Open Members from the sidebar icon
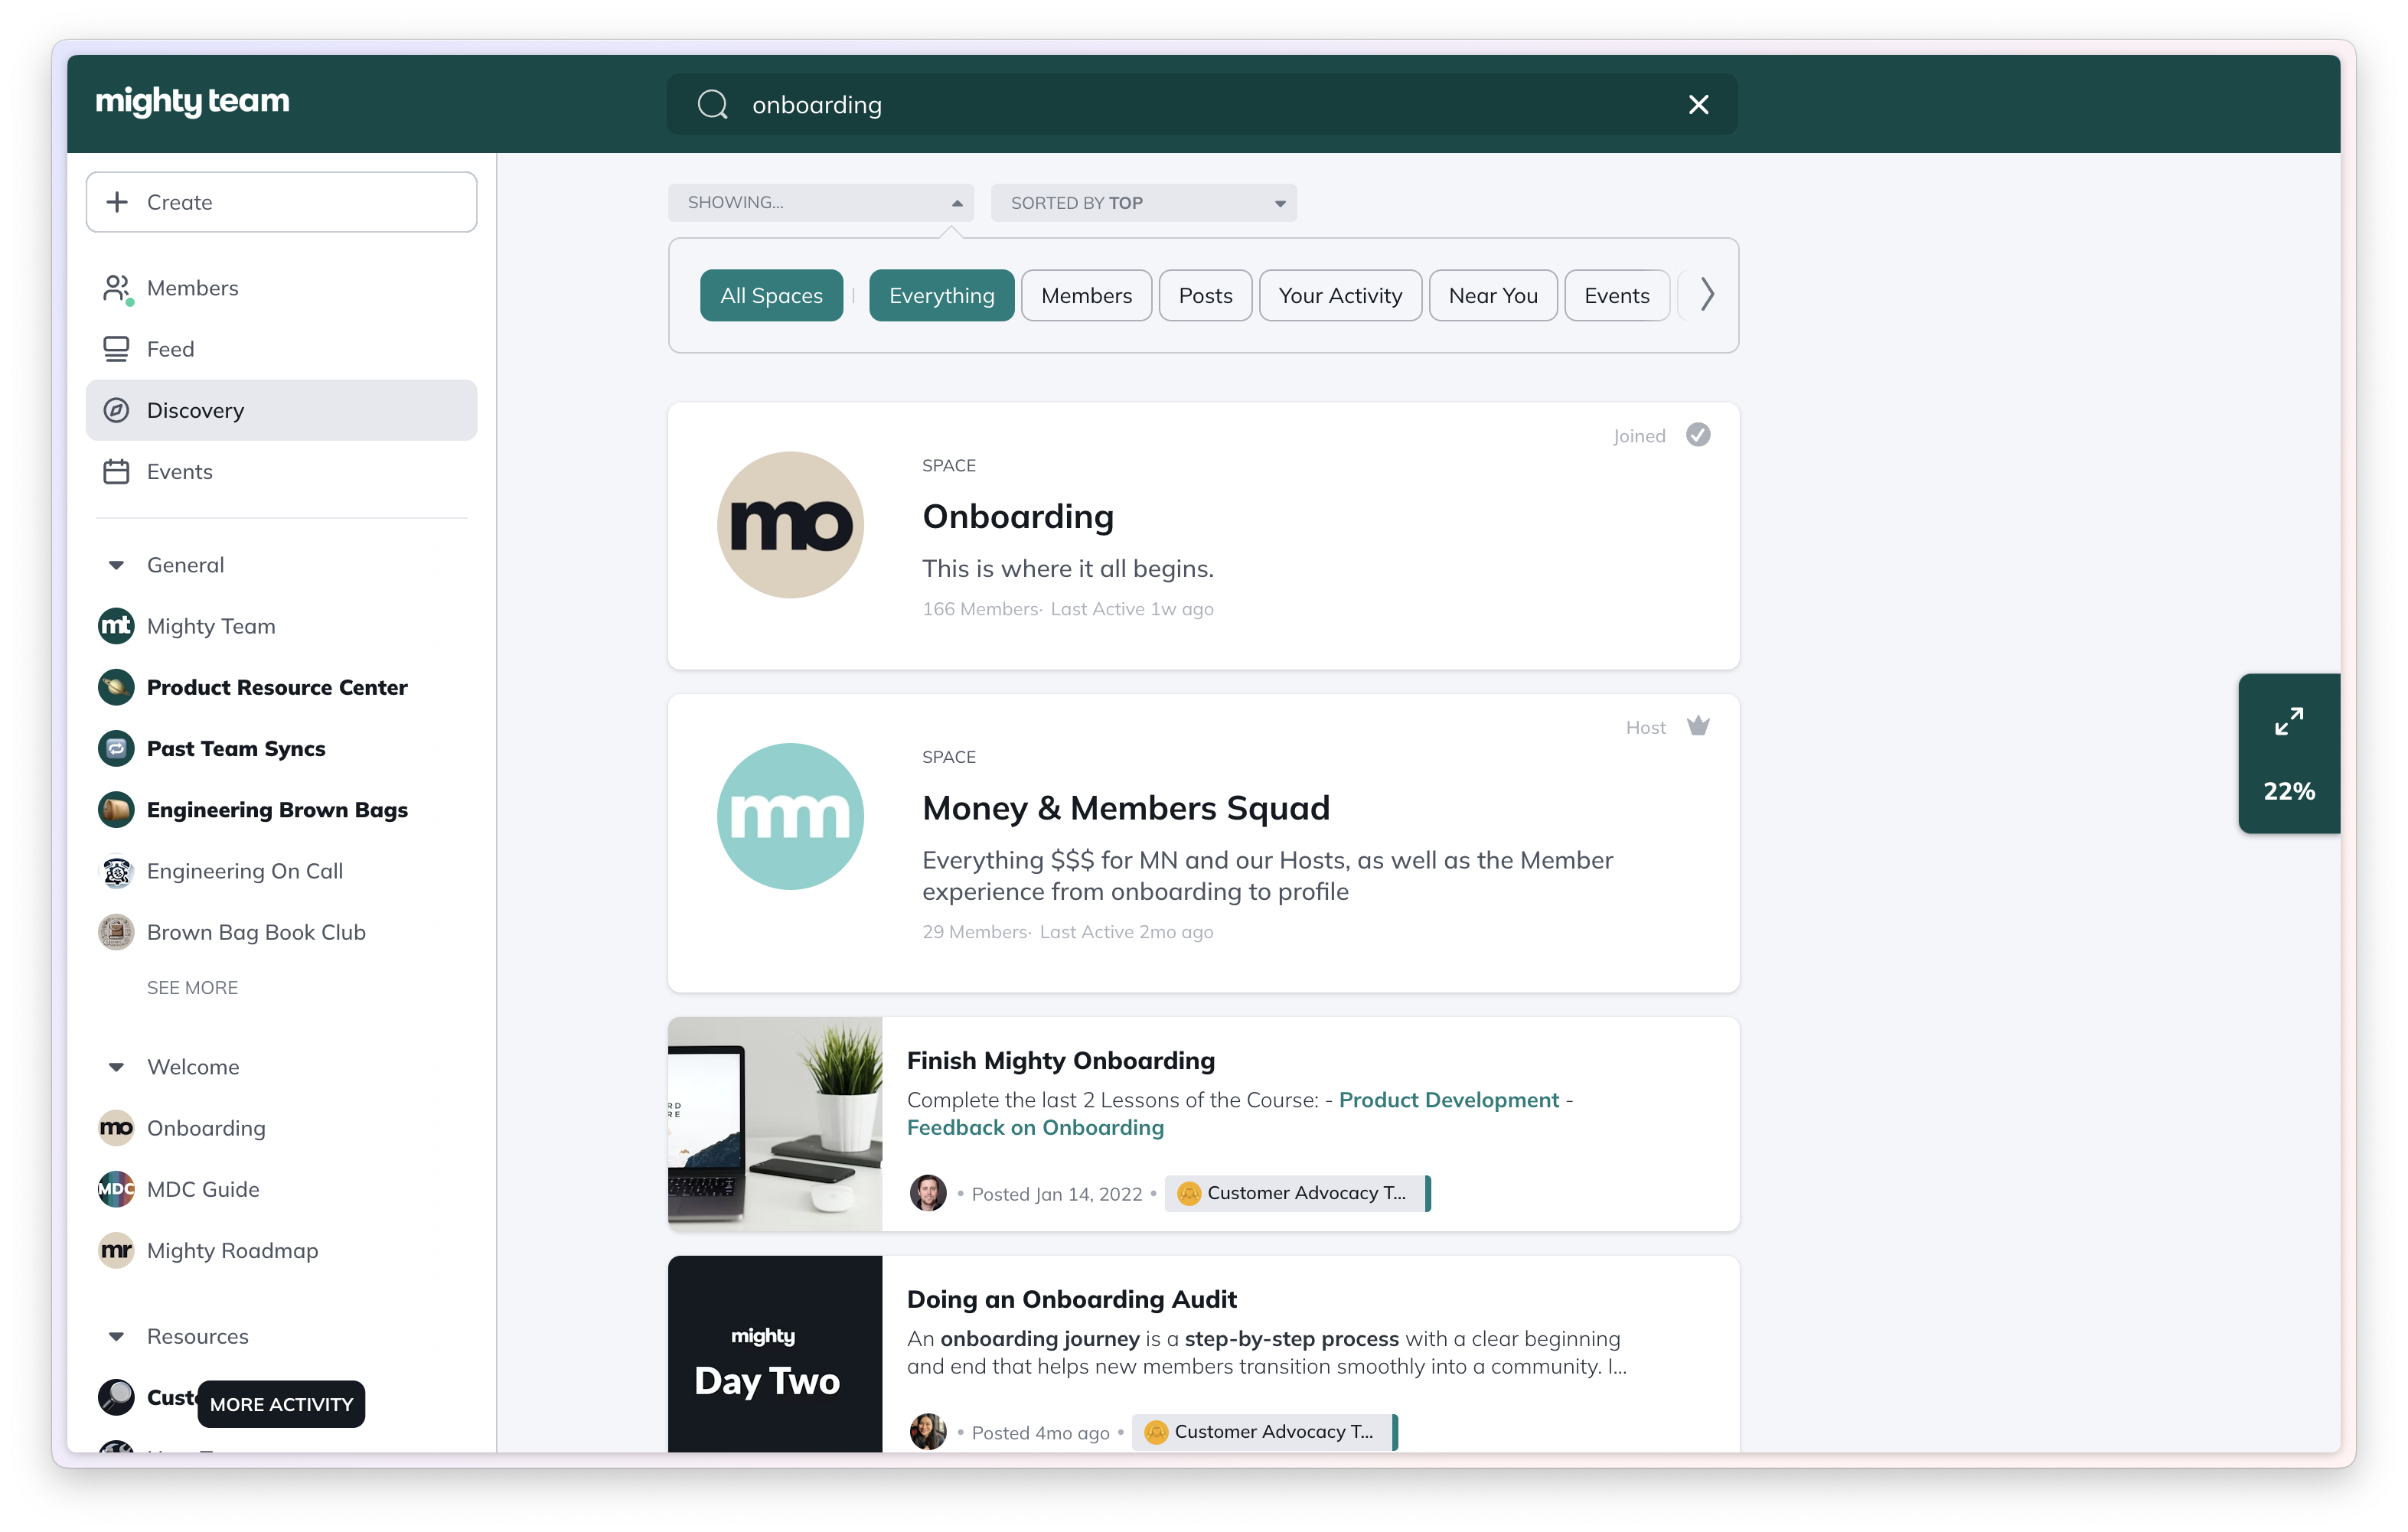 117,288
